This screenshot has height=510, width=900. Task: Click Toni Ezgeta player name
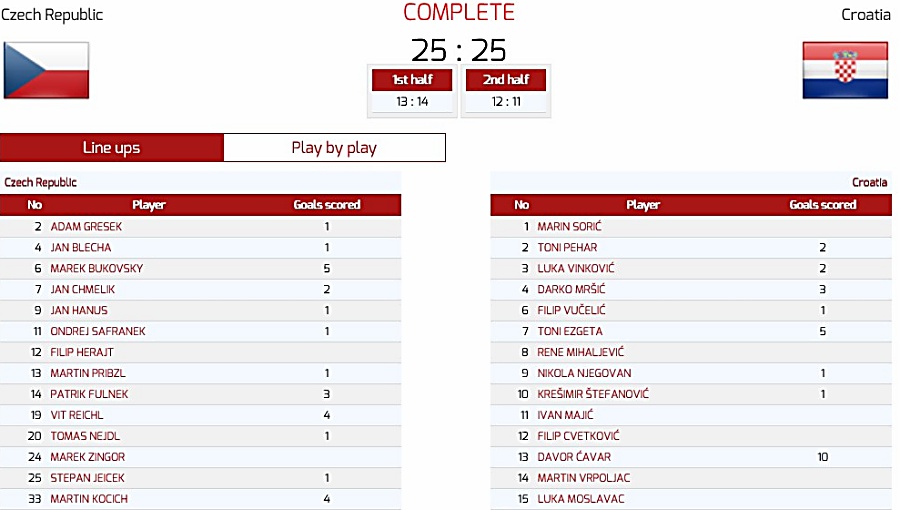[570, 332]
